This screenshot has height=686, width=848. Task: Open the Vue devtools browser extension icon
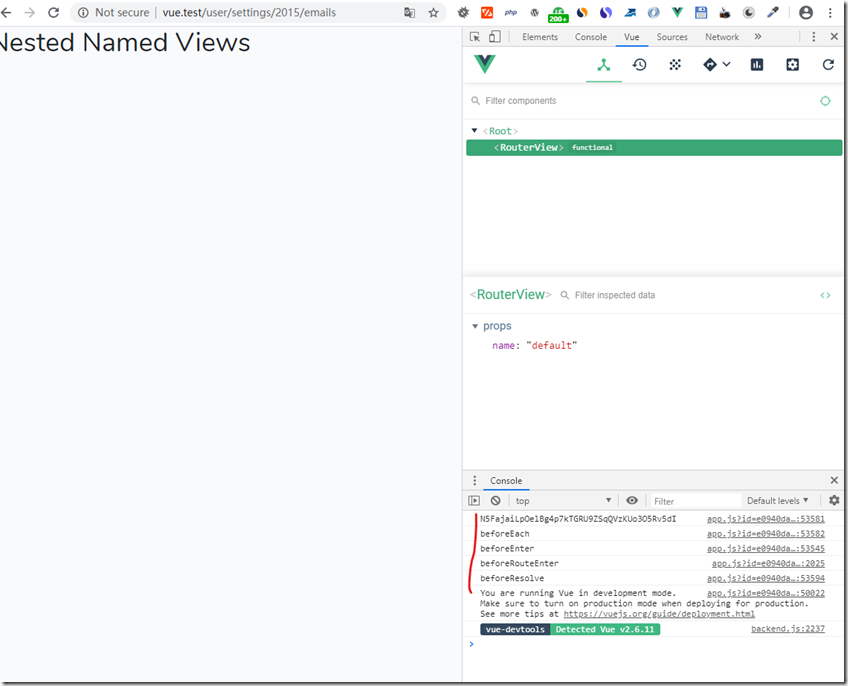click(x=677, y=12)
